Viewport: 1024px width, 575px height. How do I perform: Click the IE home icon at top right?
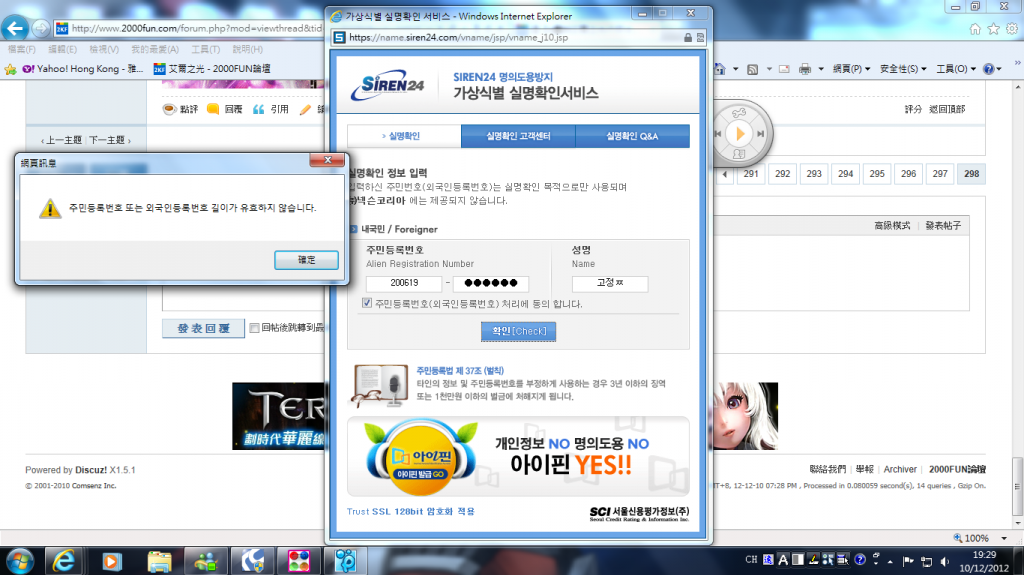(975, 29)
